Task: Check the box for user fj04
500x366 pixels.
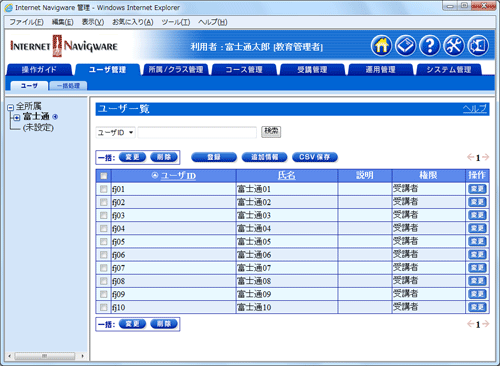Action: 104,228
